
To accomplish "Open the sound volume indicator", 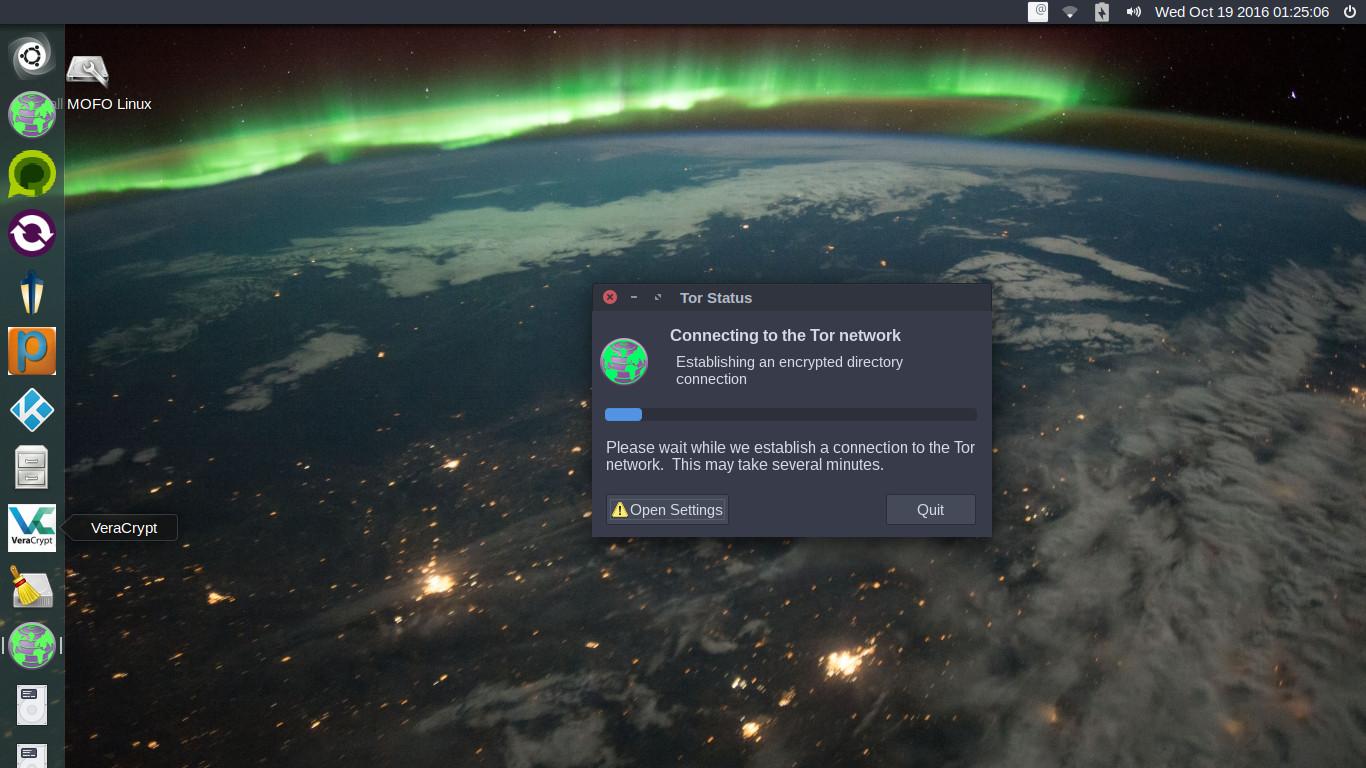I will coord(1134,12).
